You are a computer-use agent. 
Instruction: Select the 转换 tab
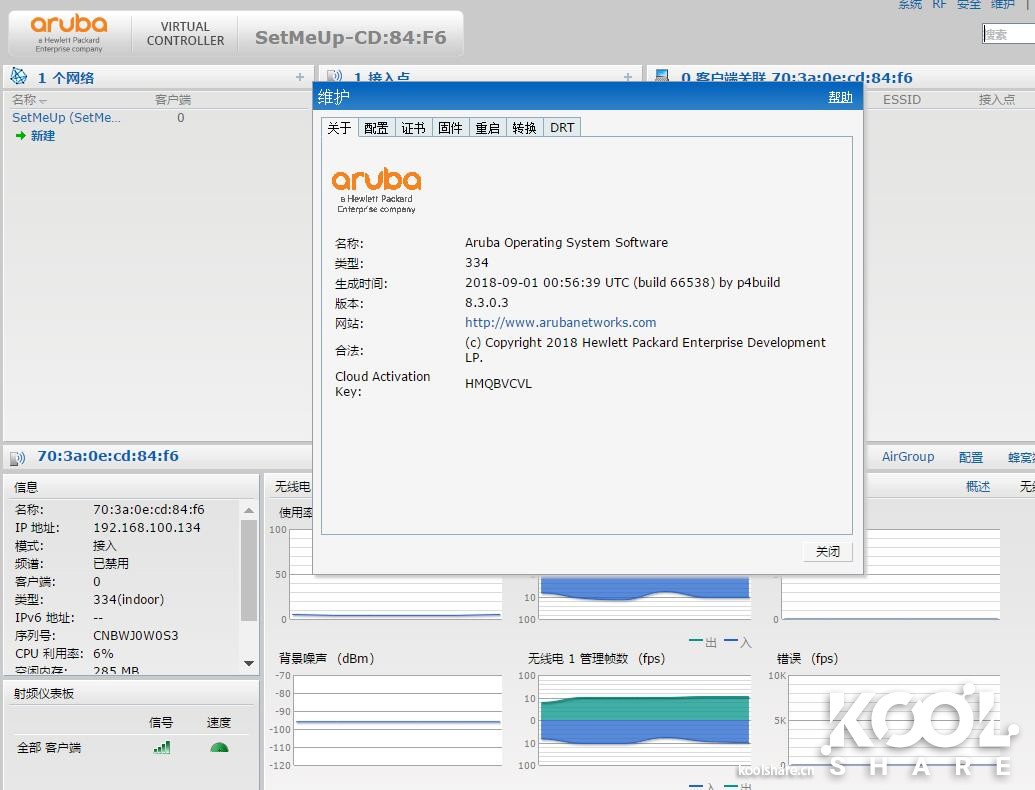[524, 127]
